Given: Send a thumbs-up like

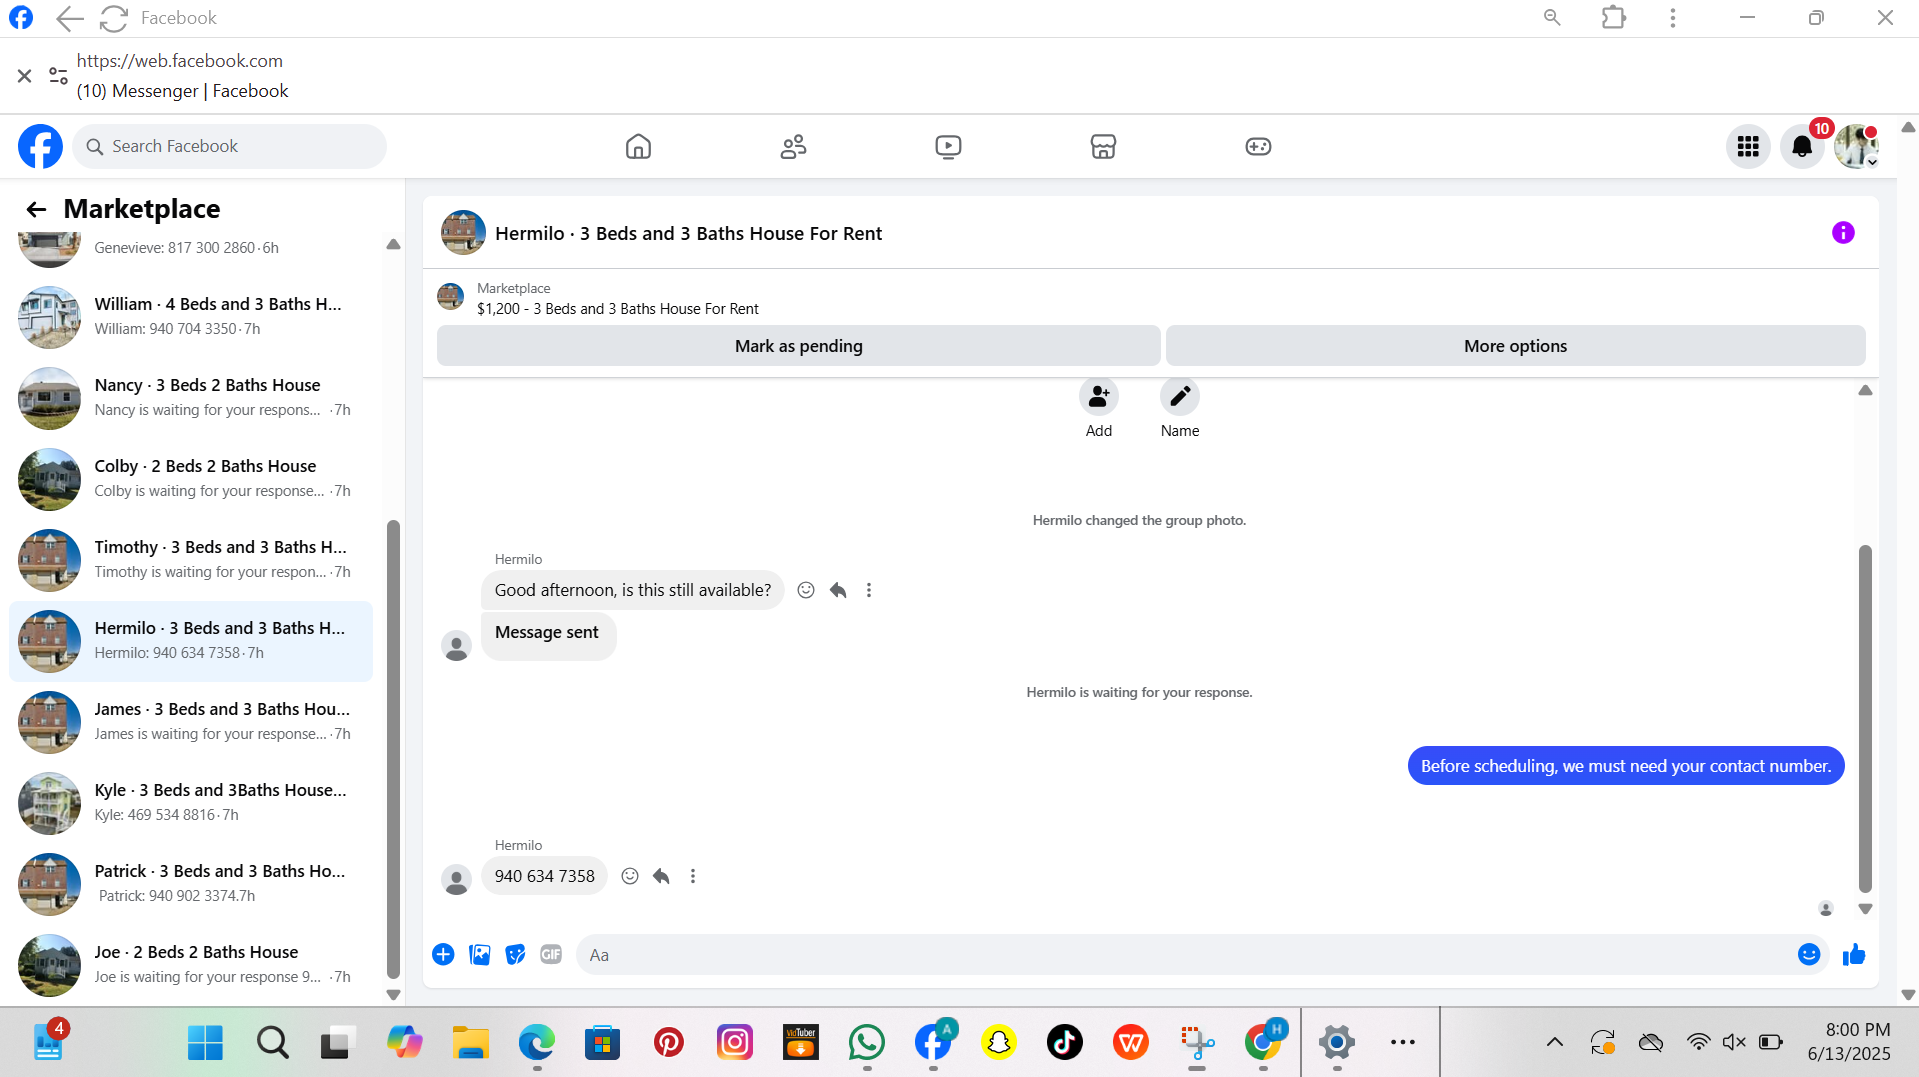Looking at the screenshot, I should 1854,954.
